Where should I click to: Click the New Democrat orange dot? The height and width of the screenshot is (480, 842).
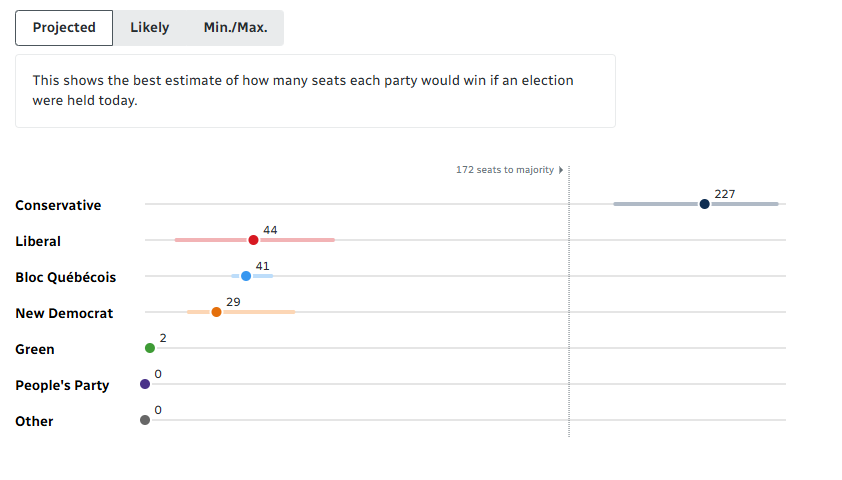coord(216,312)
